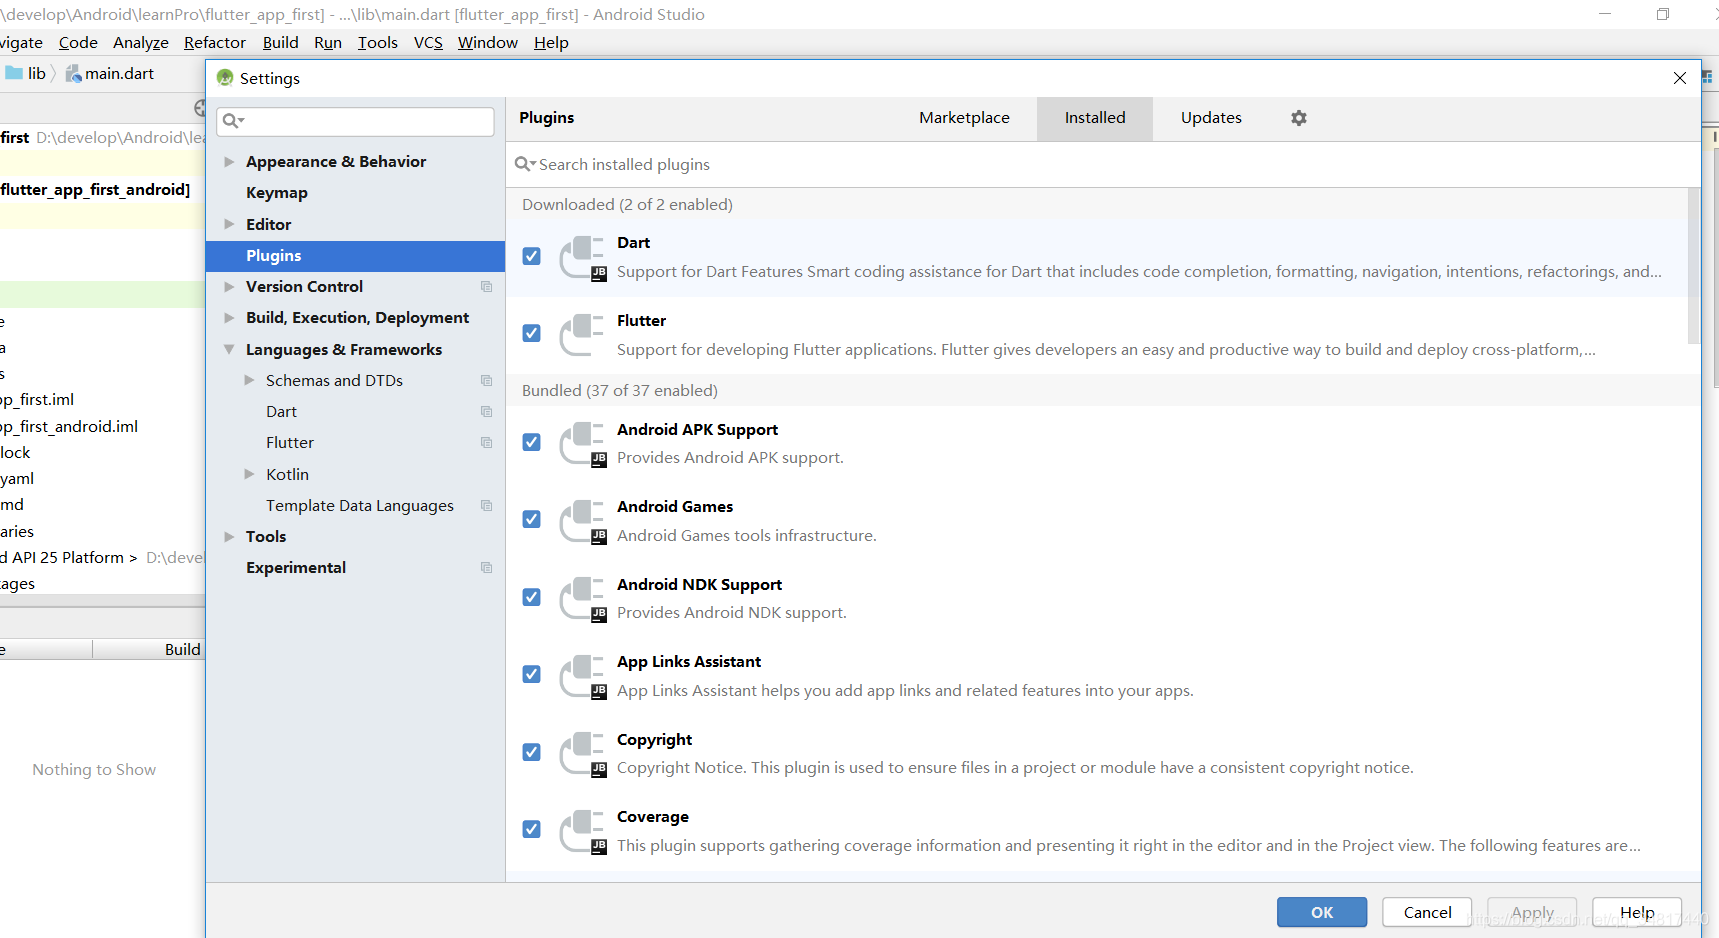Image resolution: width=1719 pixels, height=938 pixels.
Task: Click the lib folder icon in breadcrumb
Action: coord(14,73)
